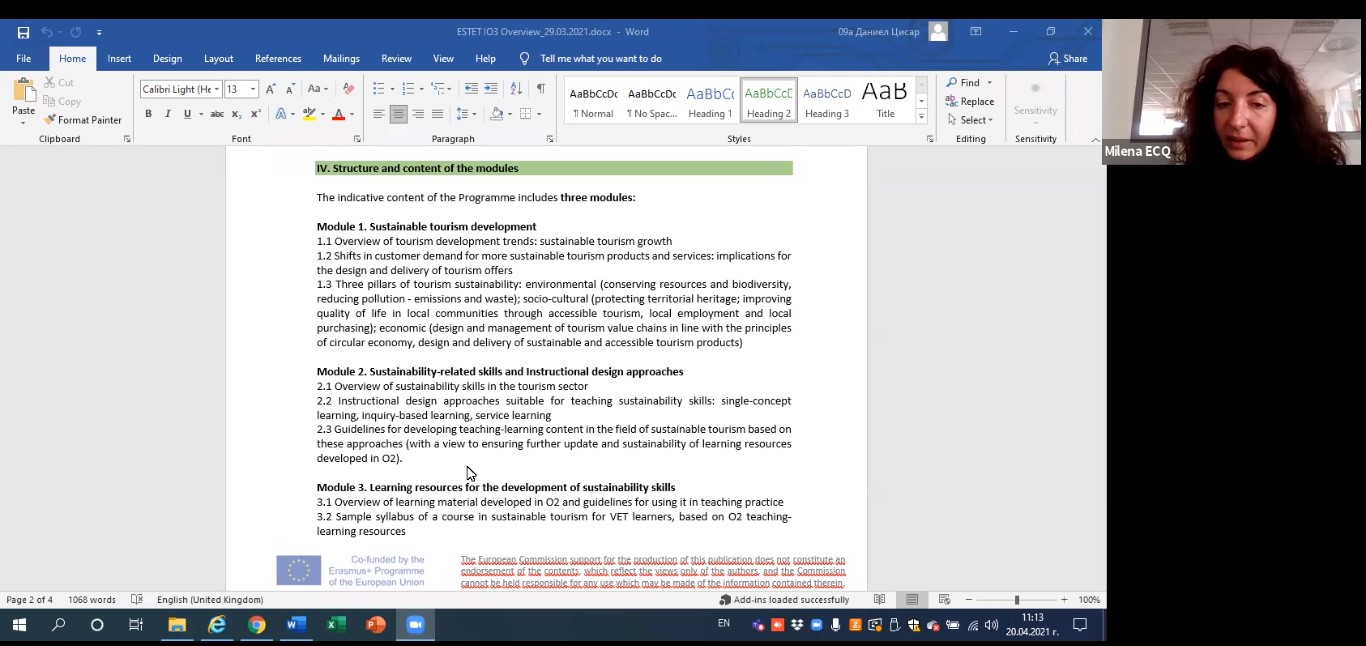
Task: Apply the Heading 1 style
Action: [710, 100]
